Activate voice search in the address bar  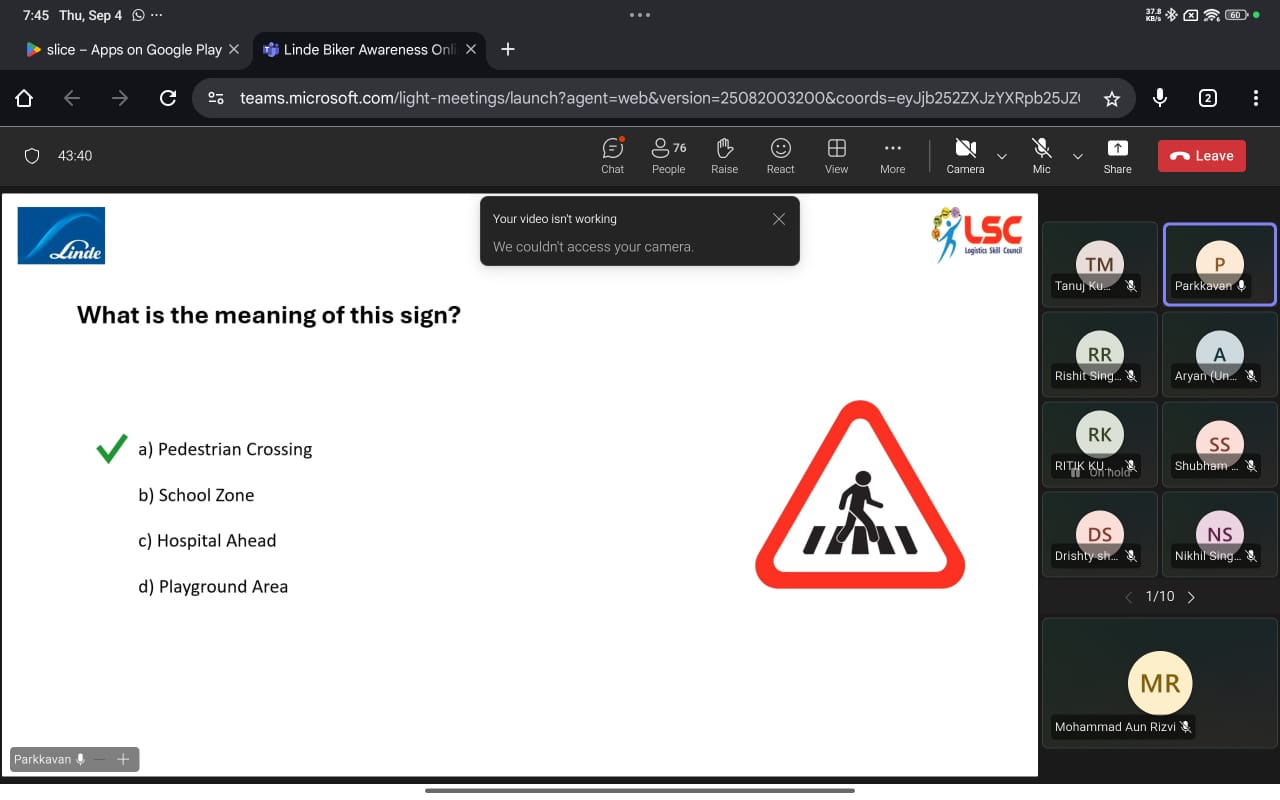point(1159,97)
